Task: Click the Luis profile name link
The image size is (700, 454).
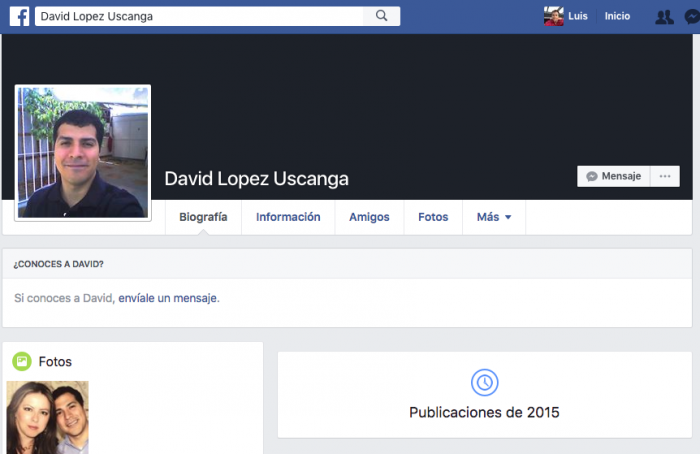Action: click(x=578, y=17)
